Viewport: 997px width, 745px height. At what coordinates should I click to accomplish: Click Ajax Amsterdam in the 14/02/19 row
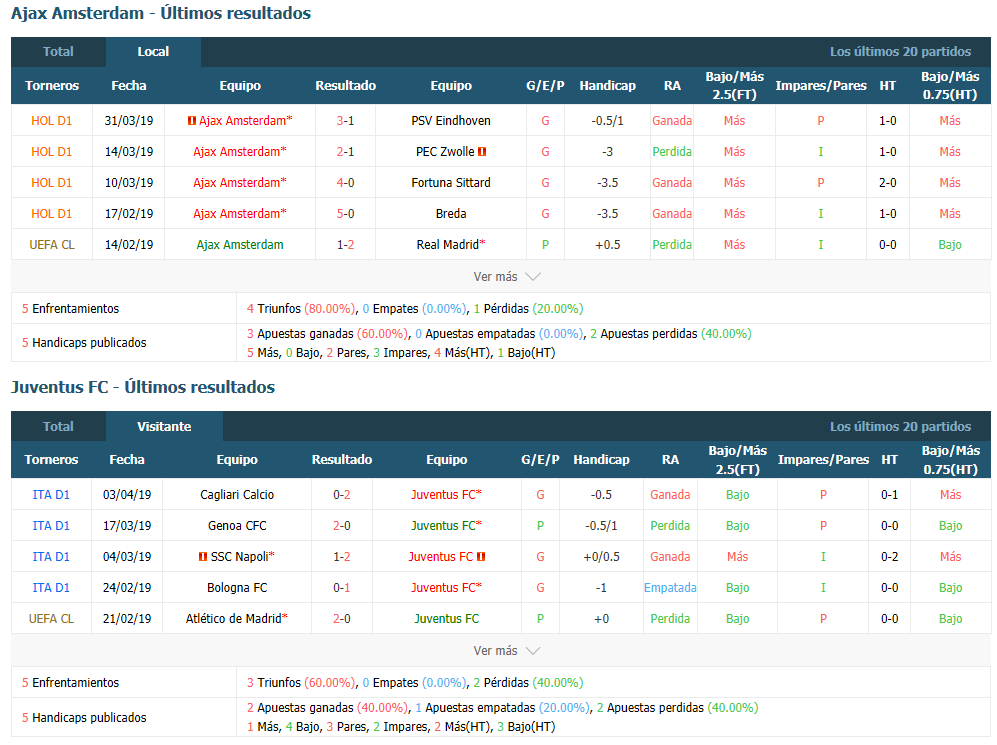pyautogui.click(x=240, y=245)
